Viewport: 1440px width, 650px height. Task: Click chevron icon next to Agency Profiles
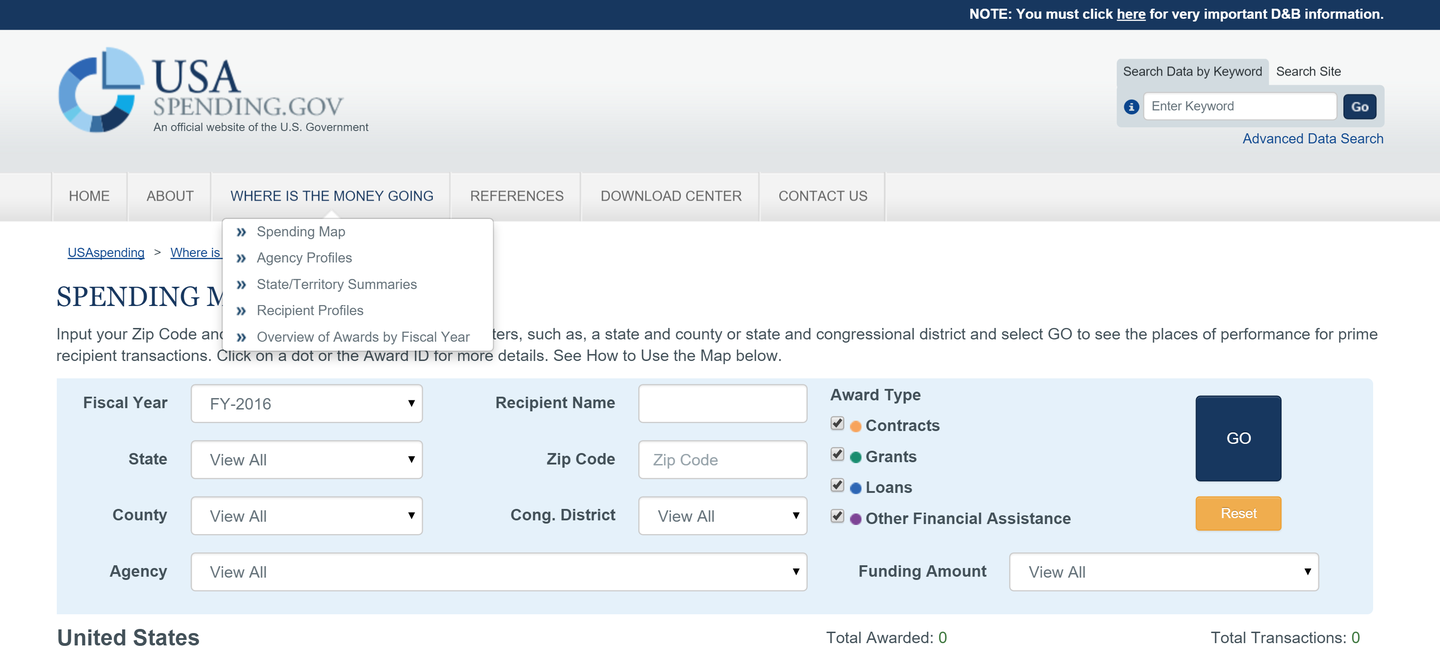[x=241, y=258]
